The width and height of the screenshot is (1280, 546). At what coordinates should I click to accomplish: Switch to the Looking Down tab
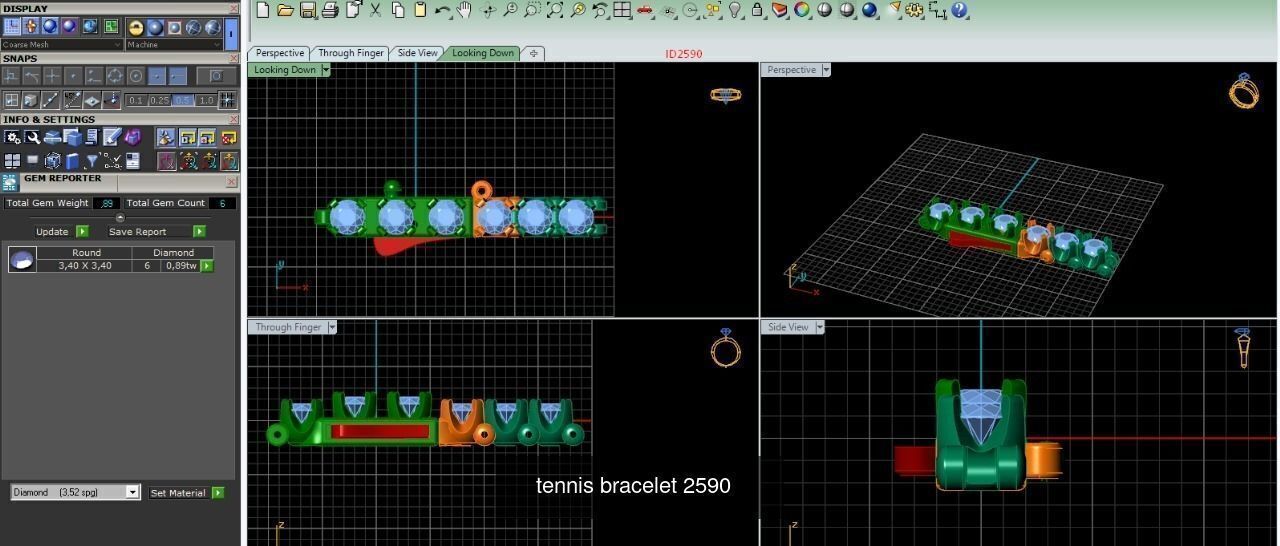pyautogui.click(x=483, y=53)
